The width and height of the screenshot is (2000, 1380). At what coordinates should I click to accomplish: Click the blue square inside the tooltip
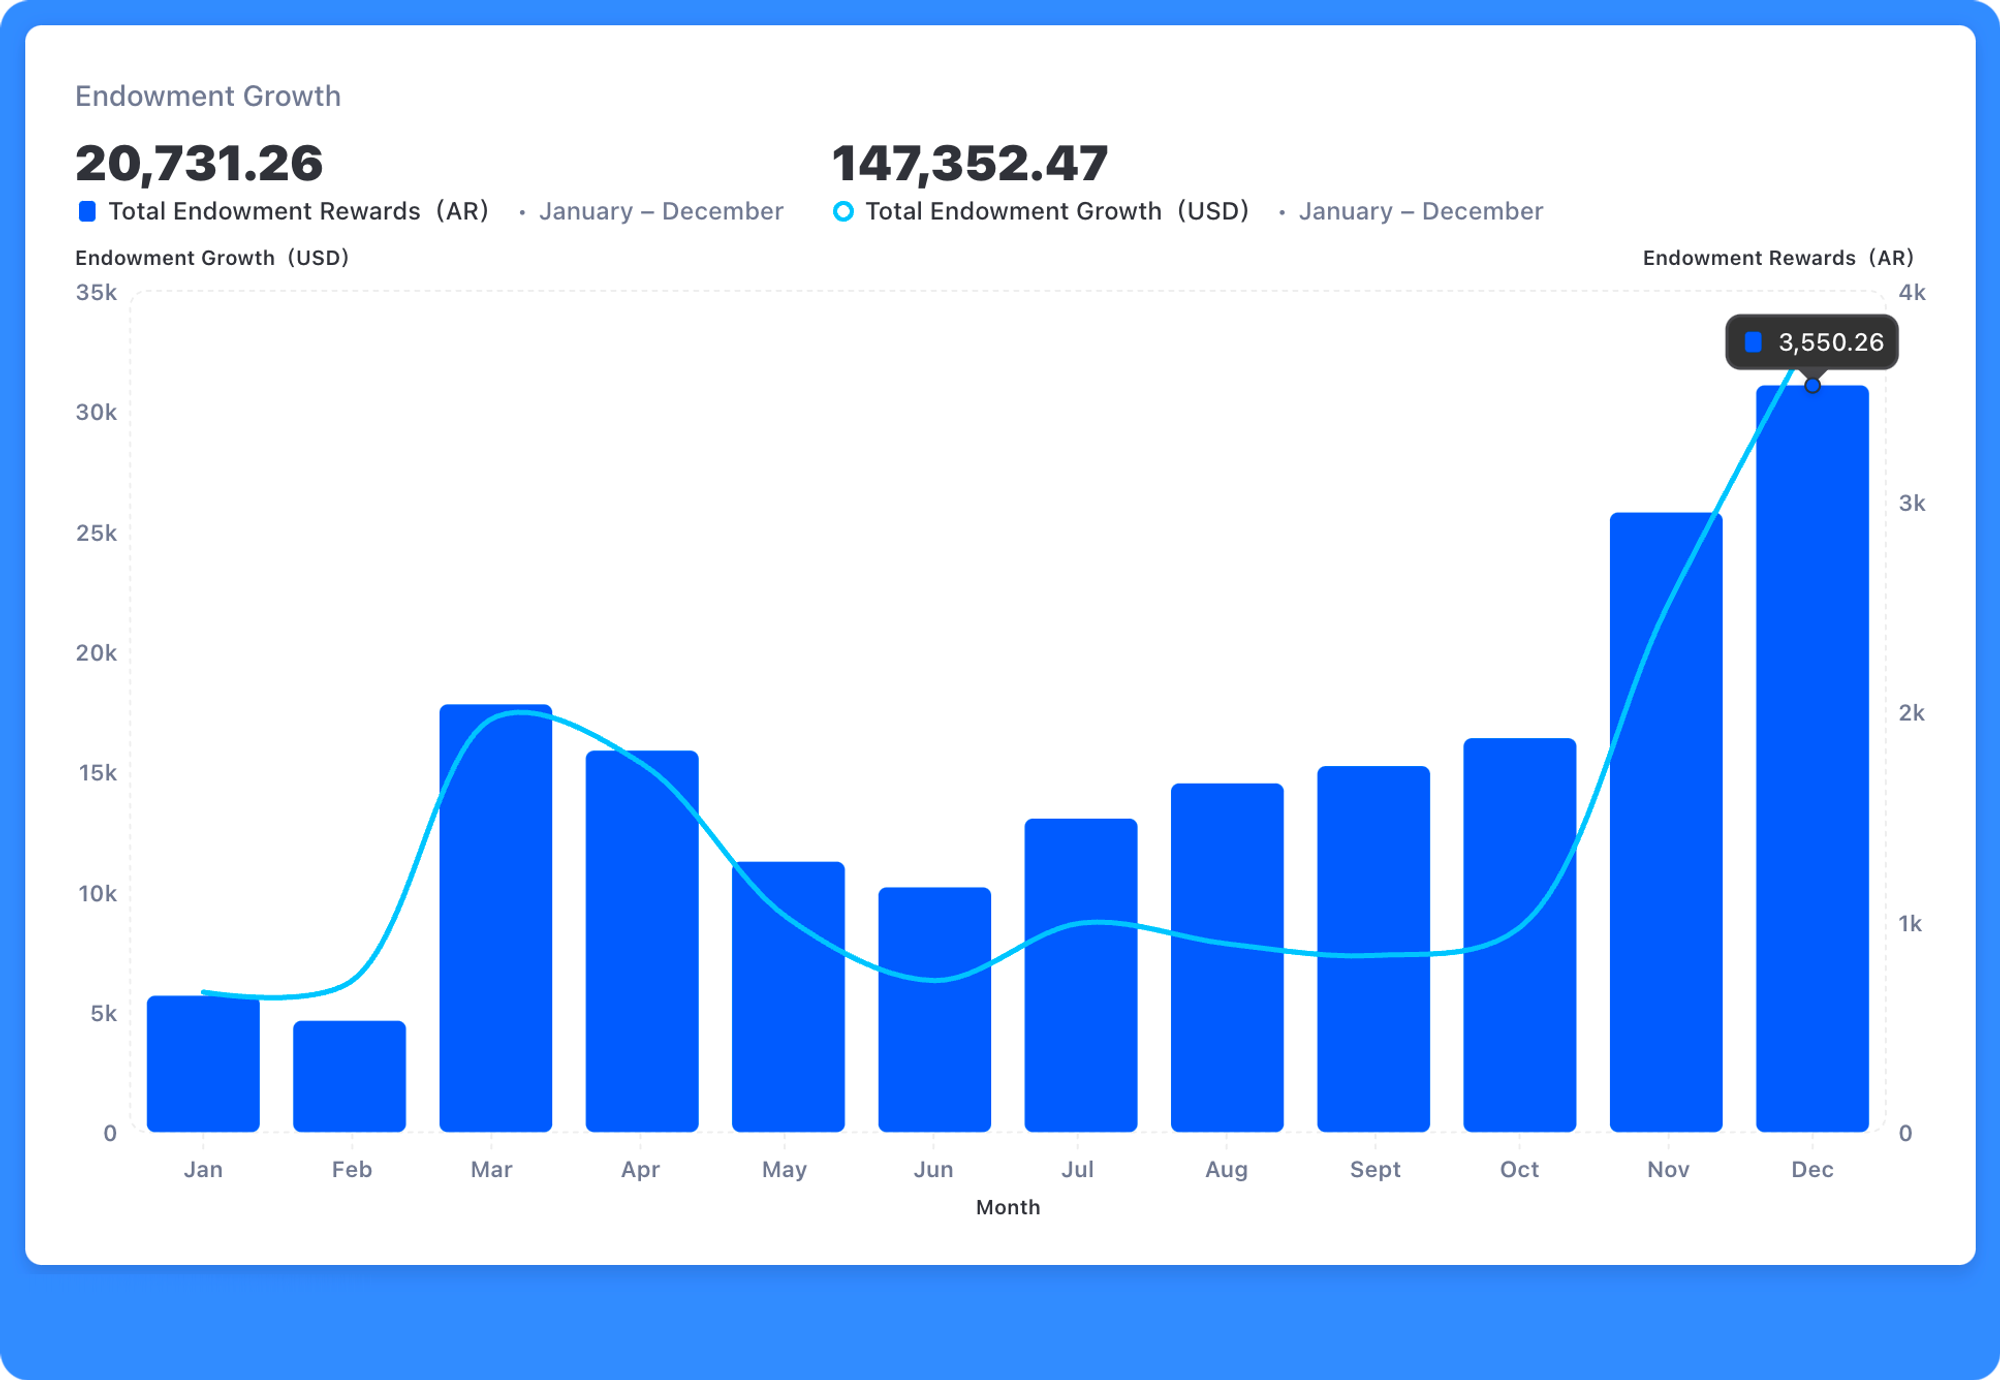pyautogui.click(x=1753, y=342)
